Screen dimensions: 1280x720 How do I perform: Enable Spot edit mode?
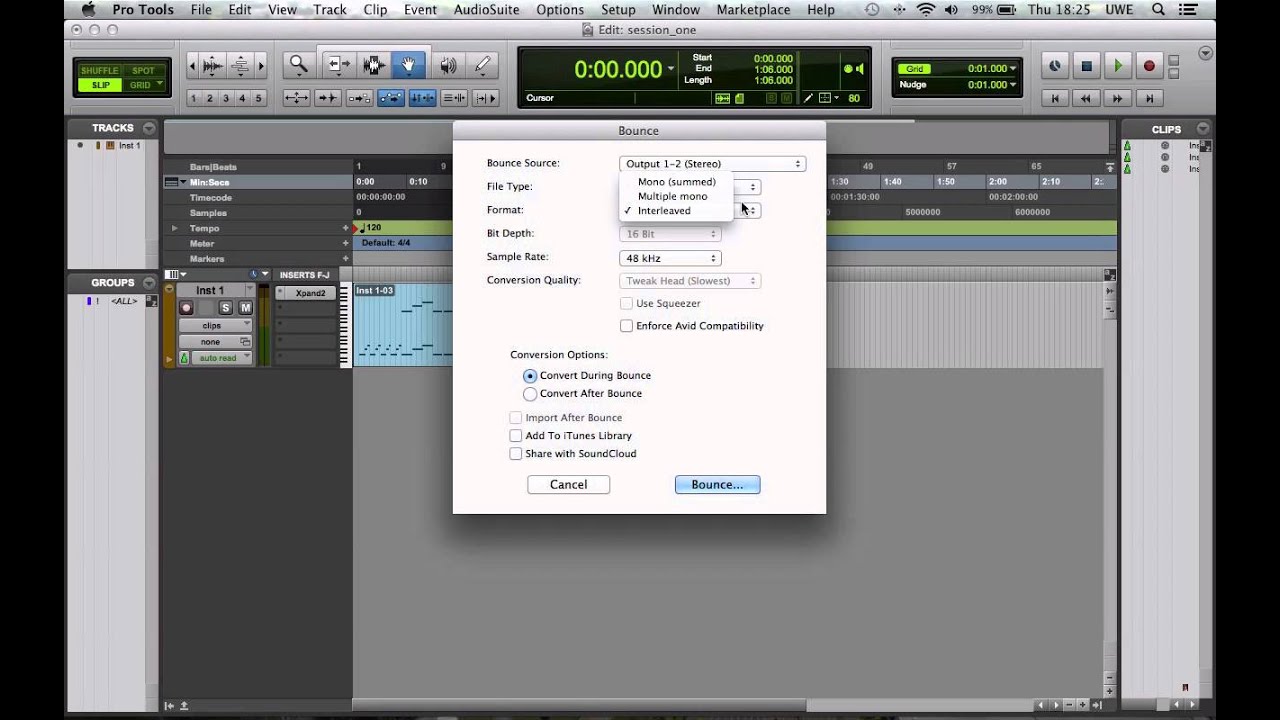tap(143, 71)
